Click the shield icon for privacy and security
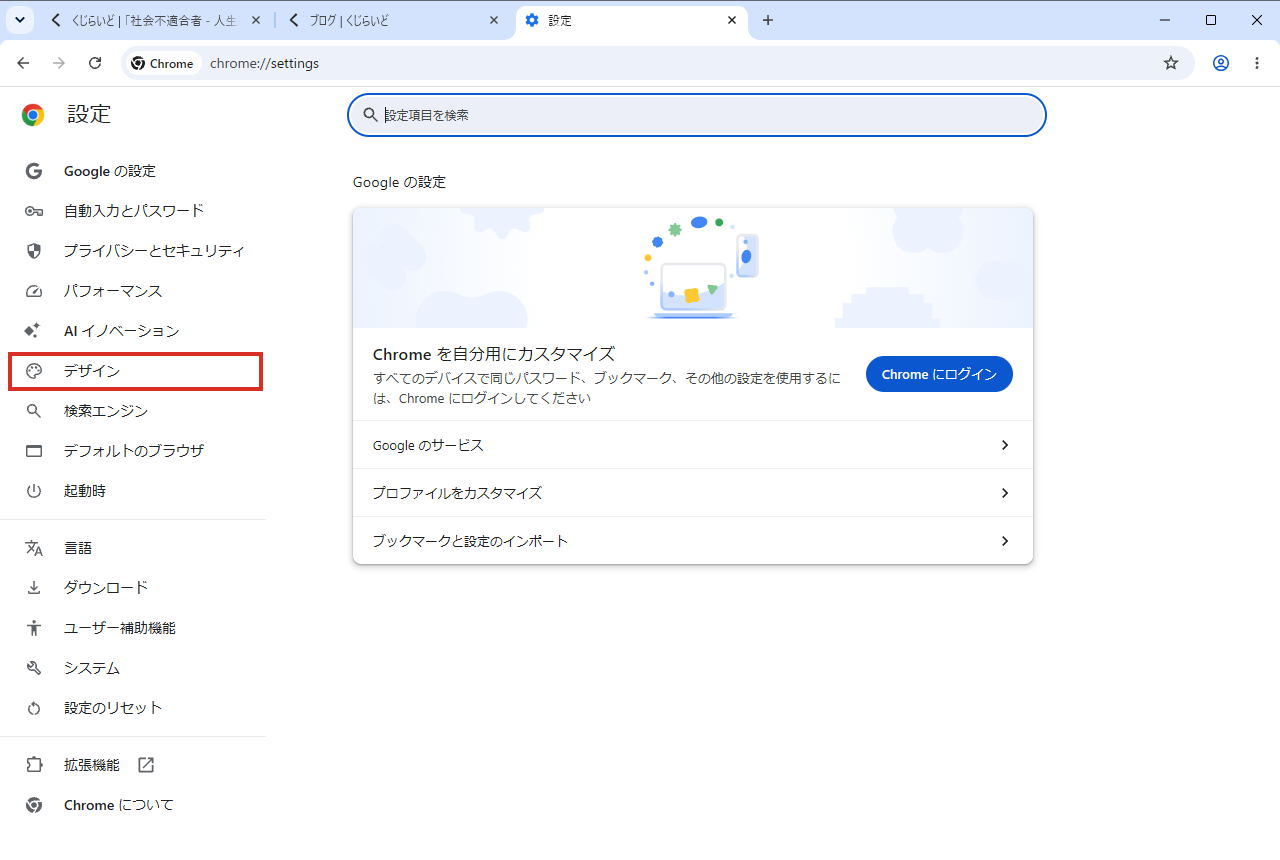 34,251
